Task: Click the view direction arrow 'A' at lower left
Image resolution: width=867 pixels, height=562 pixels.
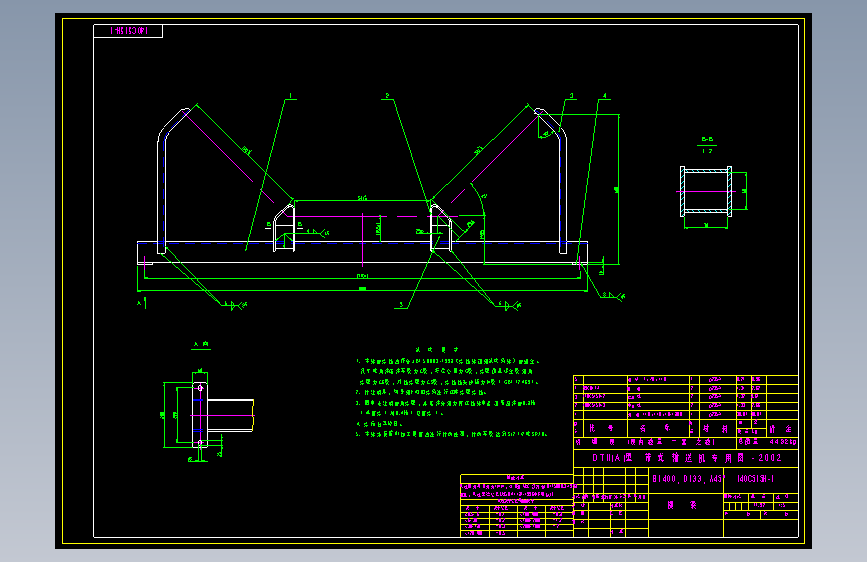Action: coord(142,303)
